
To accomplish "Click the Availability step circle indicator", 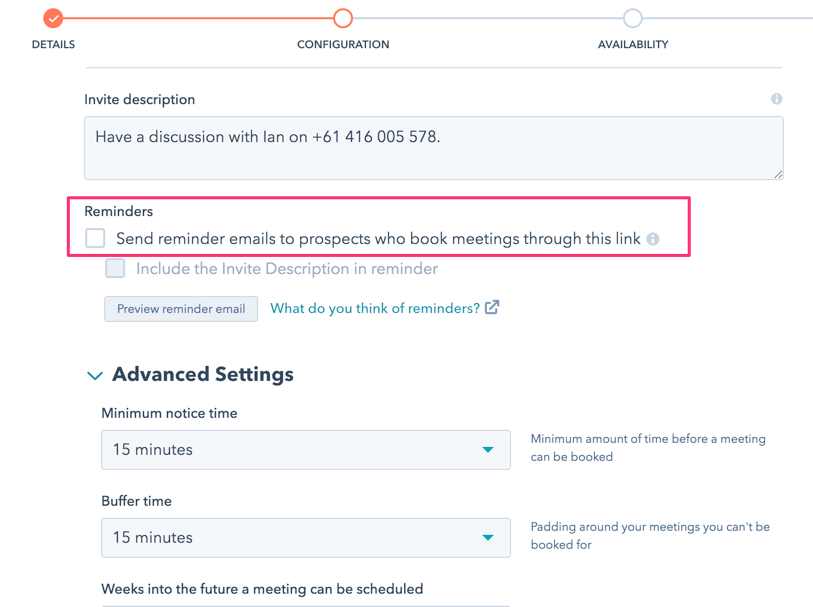I will 632,18.
